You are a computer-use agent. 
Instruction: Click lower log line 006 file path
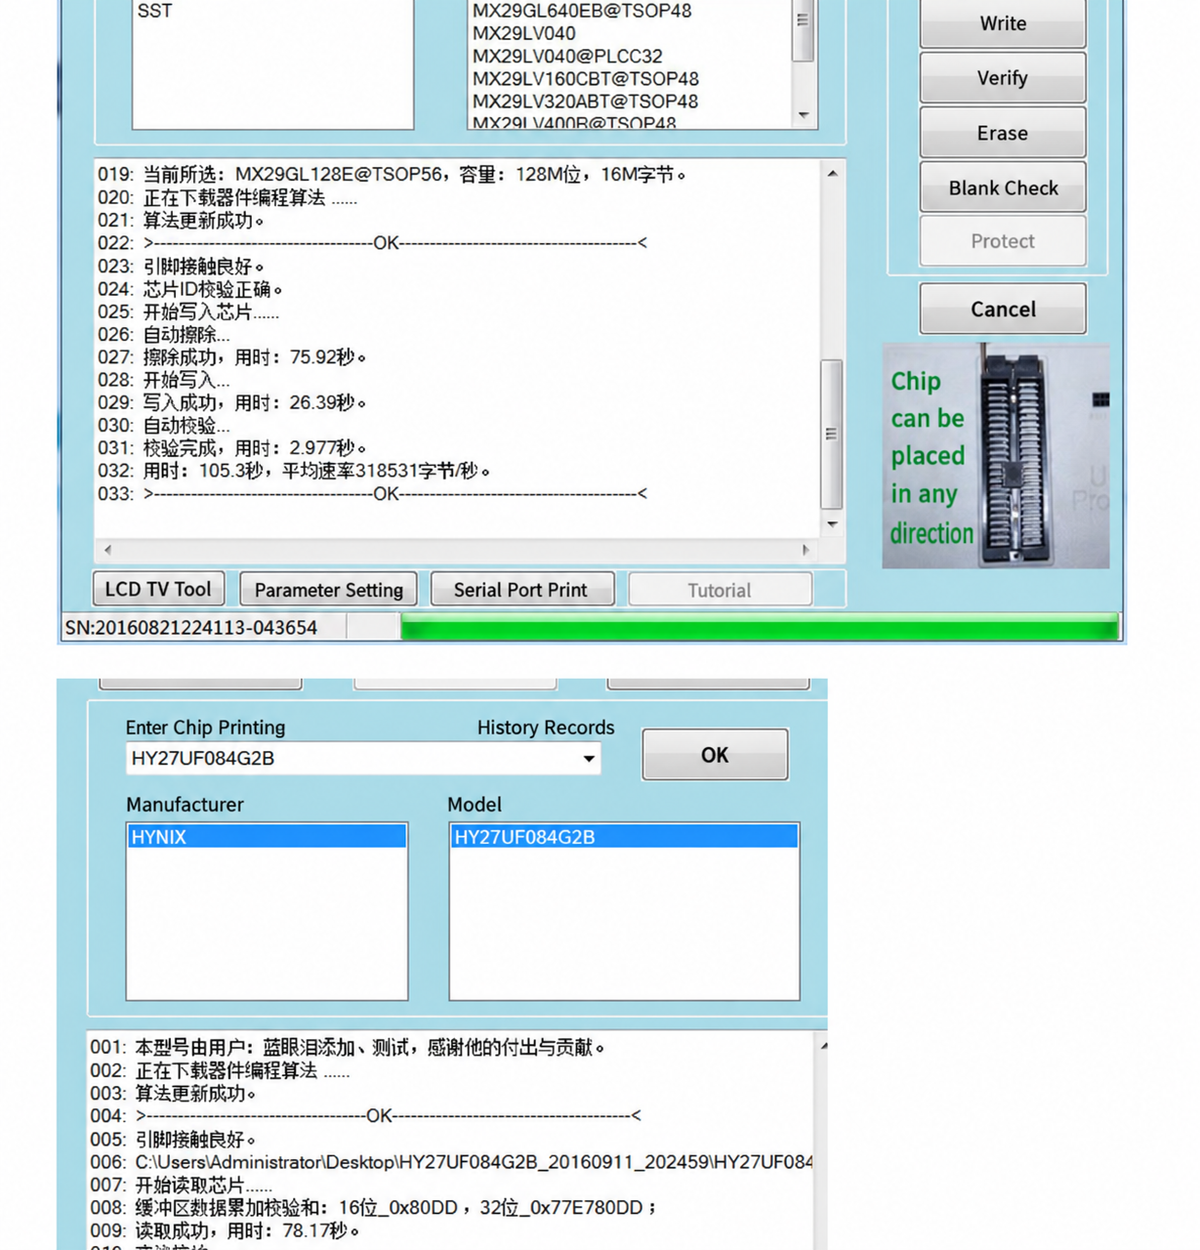coord(452,1162)
